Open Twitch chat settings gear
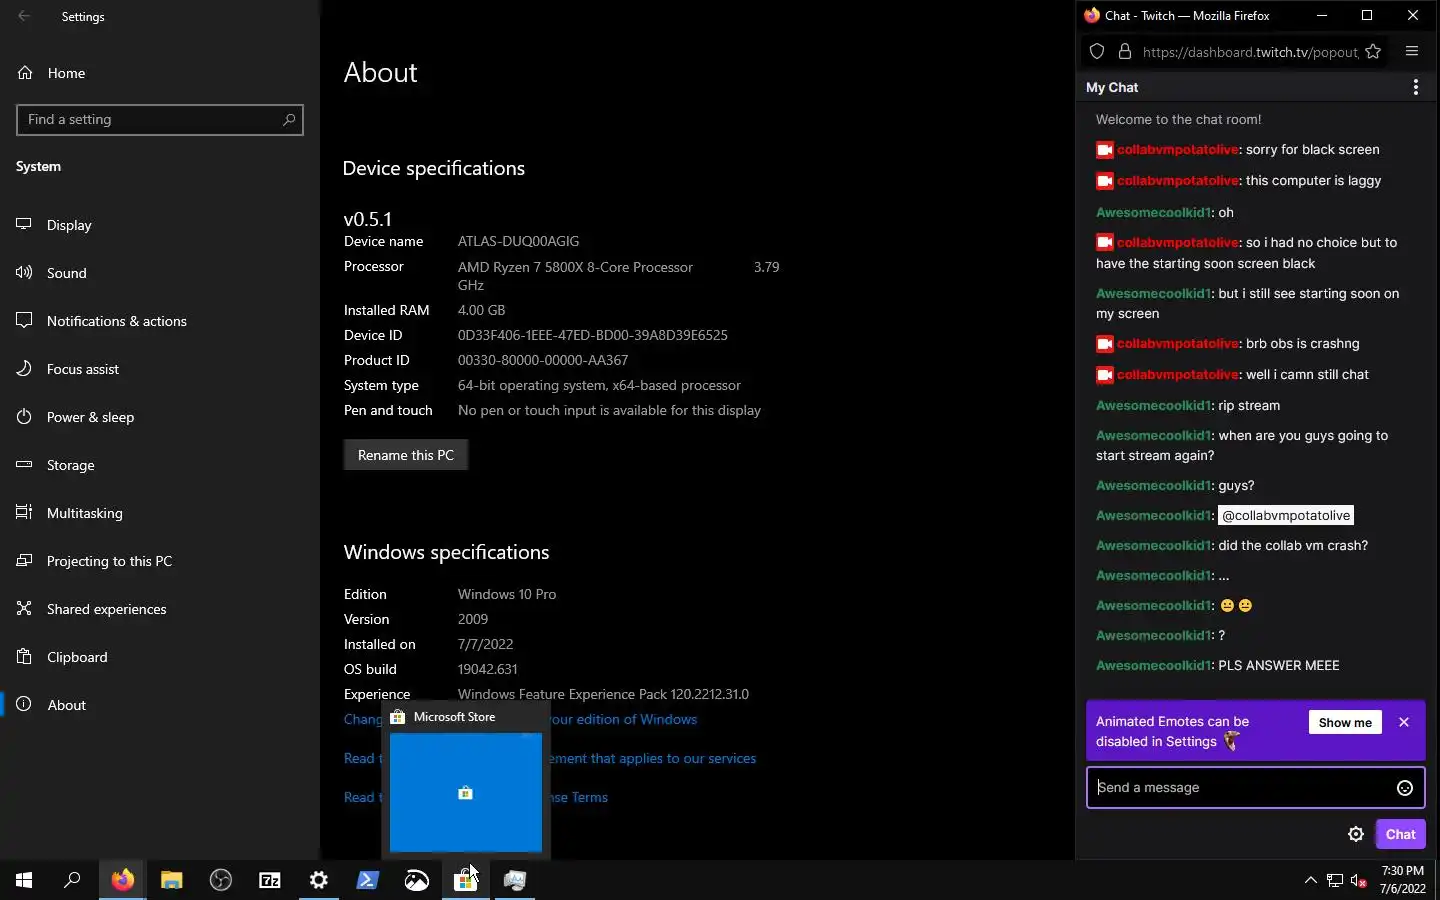Image resolution: width=1440 pixels, height=900 pixels. point(1356,834)
